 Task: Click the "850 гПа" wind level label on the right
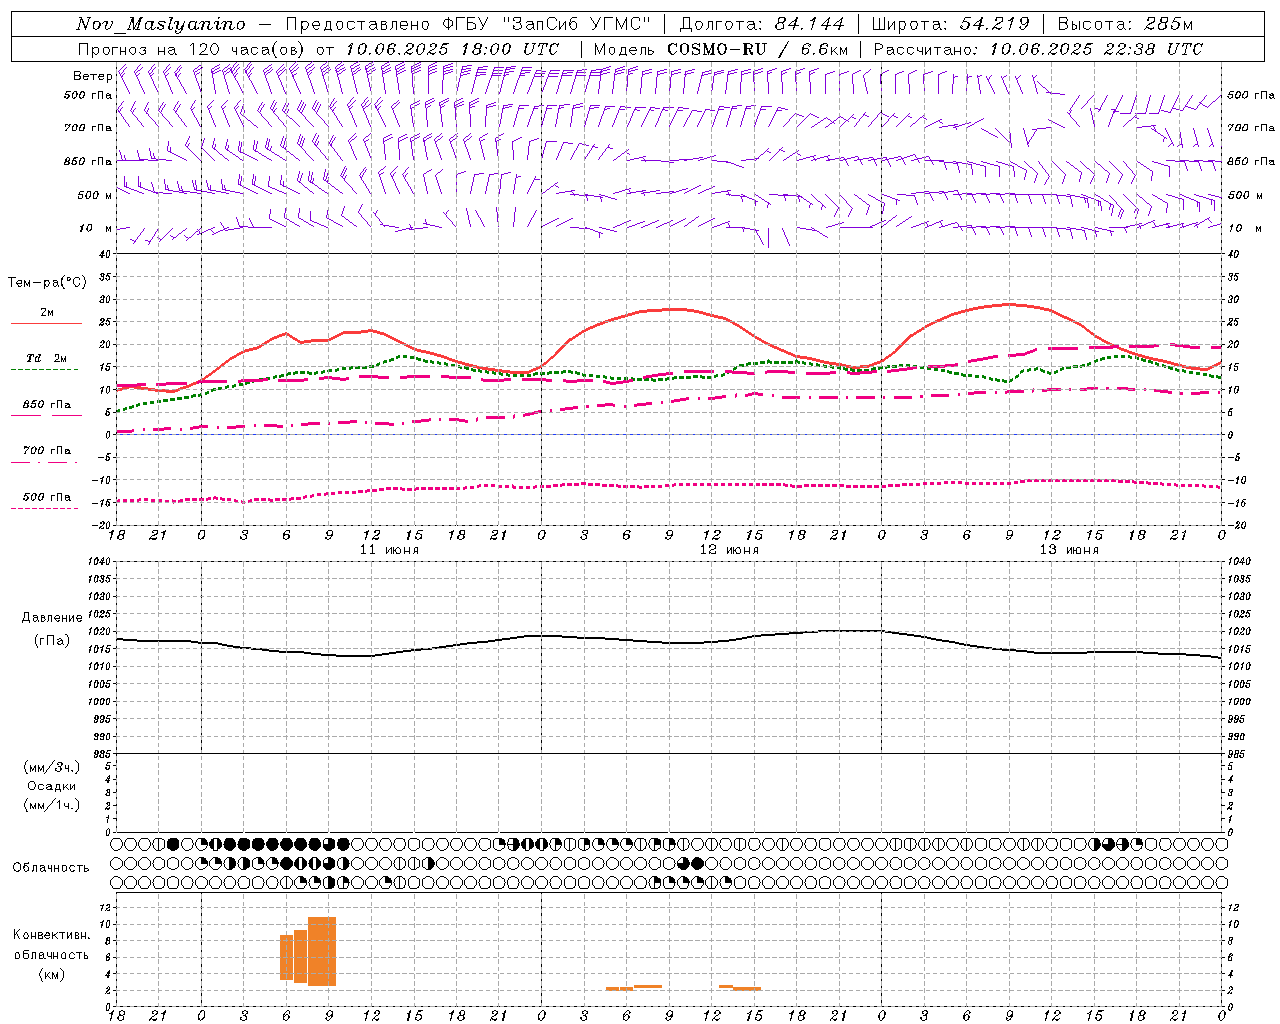tap(1251, 161)
